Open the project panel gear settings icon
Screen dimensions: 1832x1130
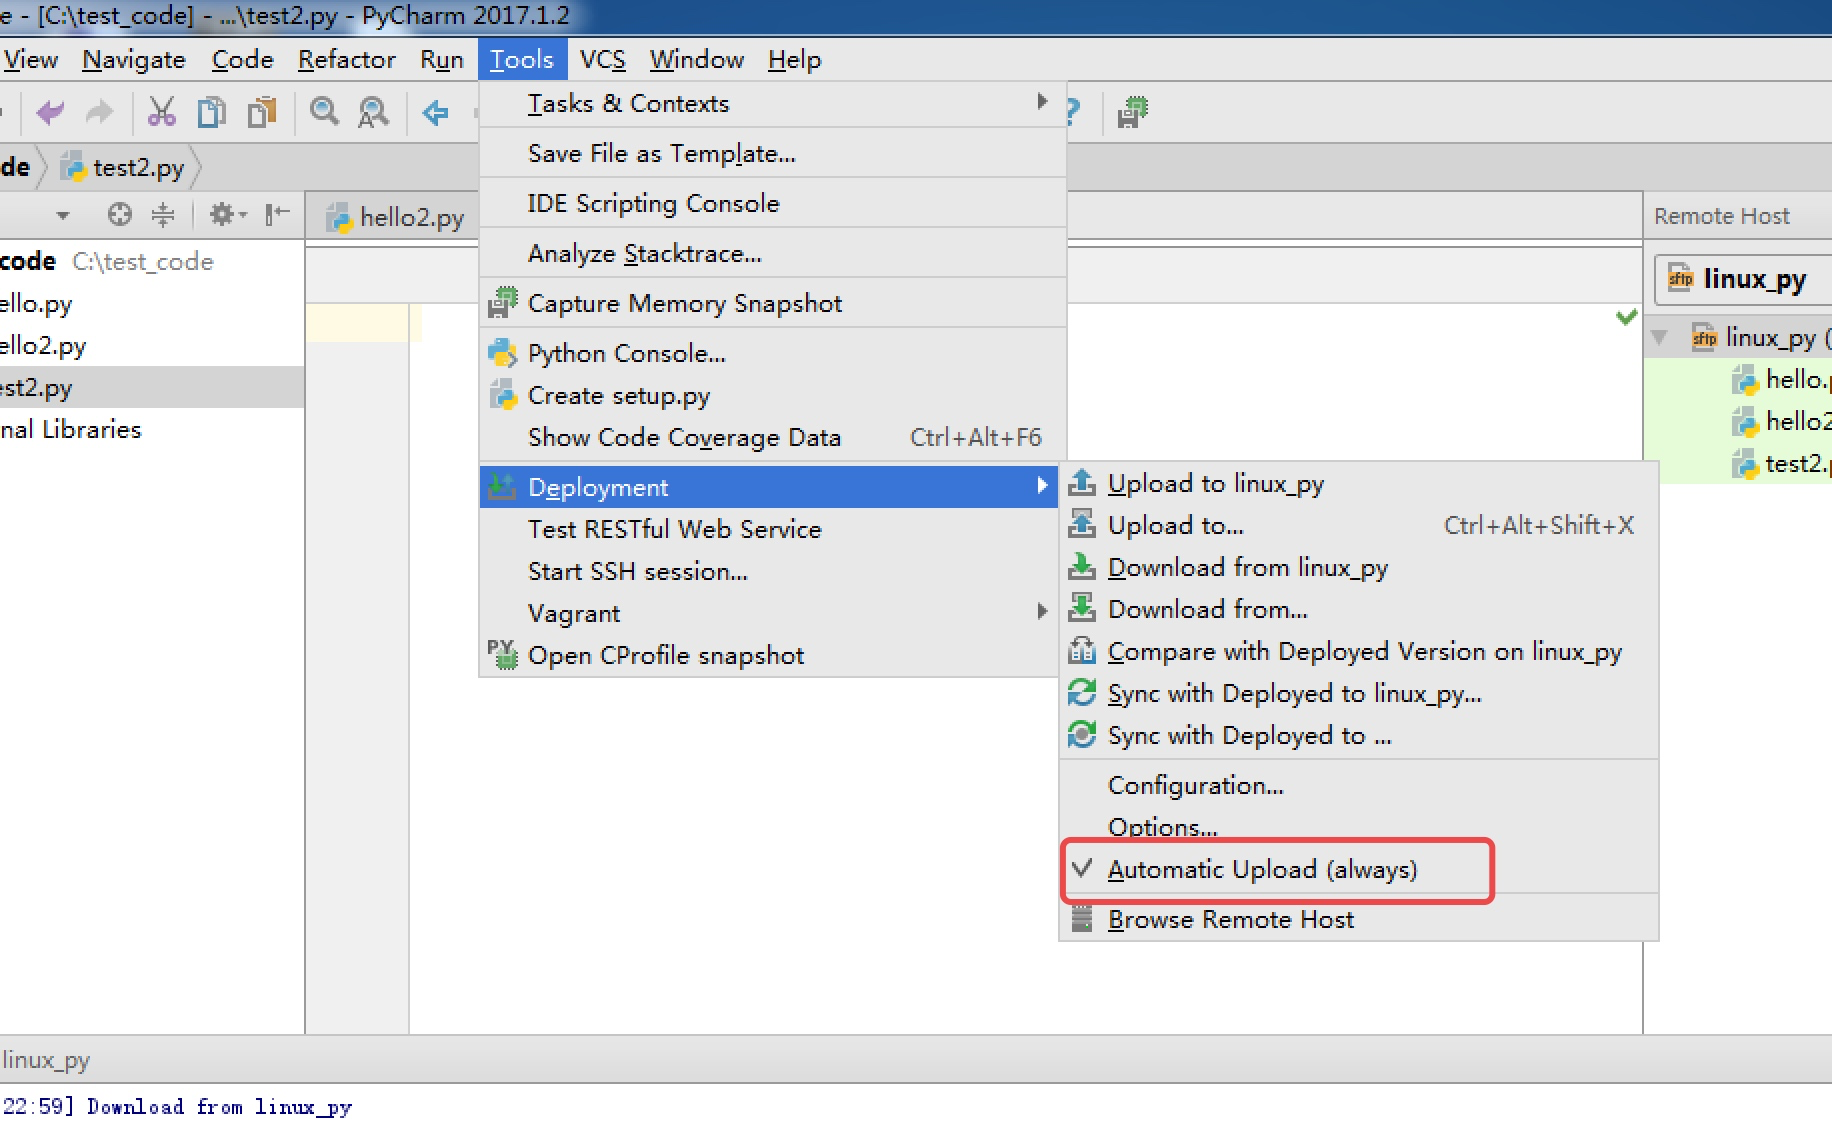[x=227, y=214]
